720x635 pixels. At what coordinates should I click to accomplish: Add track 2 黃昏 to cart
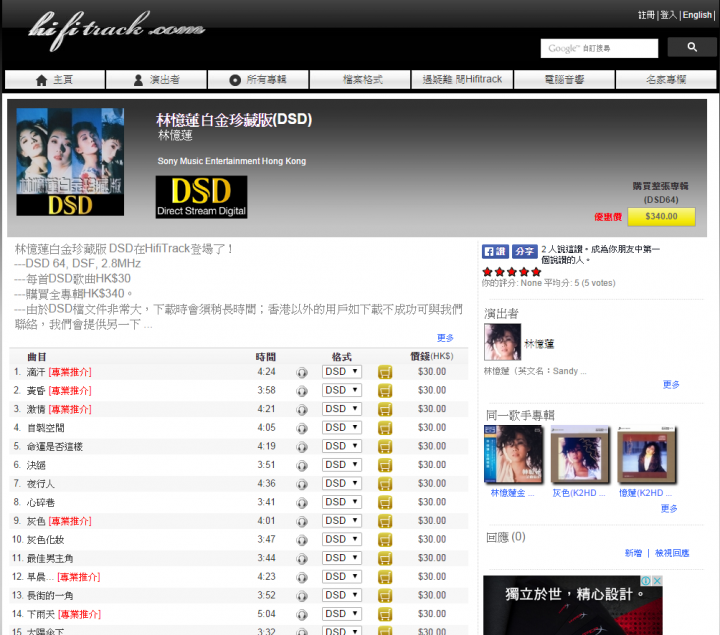(x=385, y=391)
